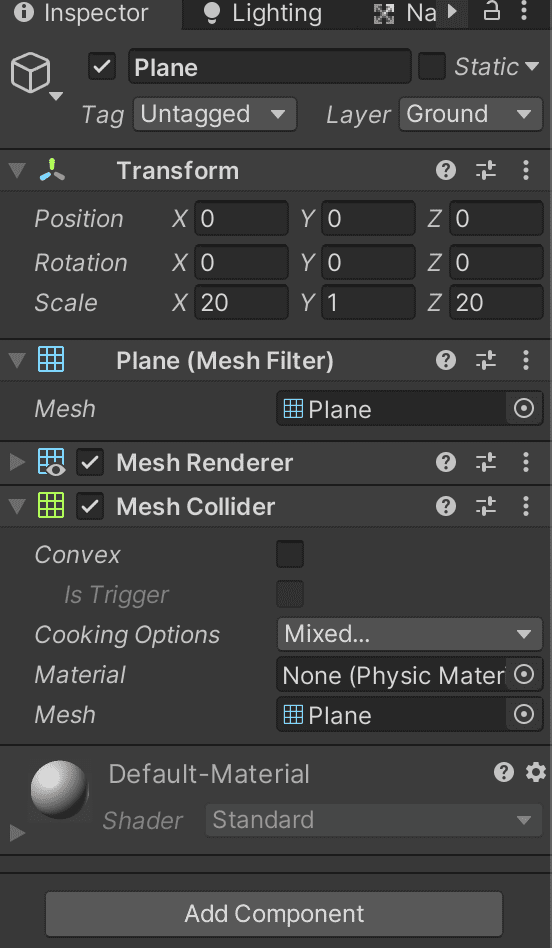Open Physic Material object picker circle

coord(524,675)
